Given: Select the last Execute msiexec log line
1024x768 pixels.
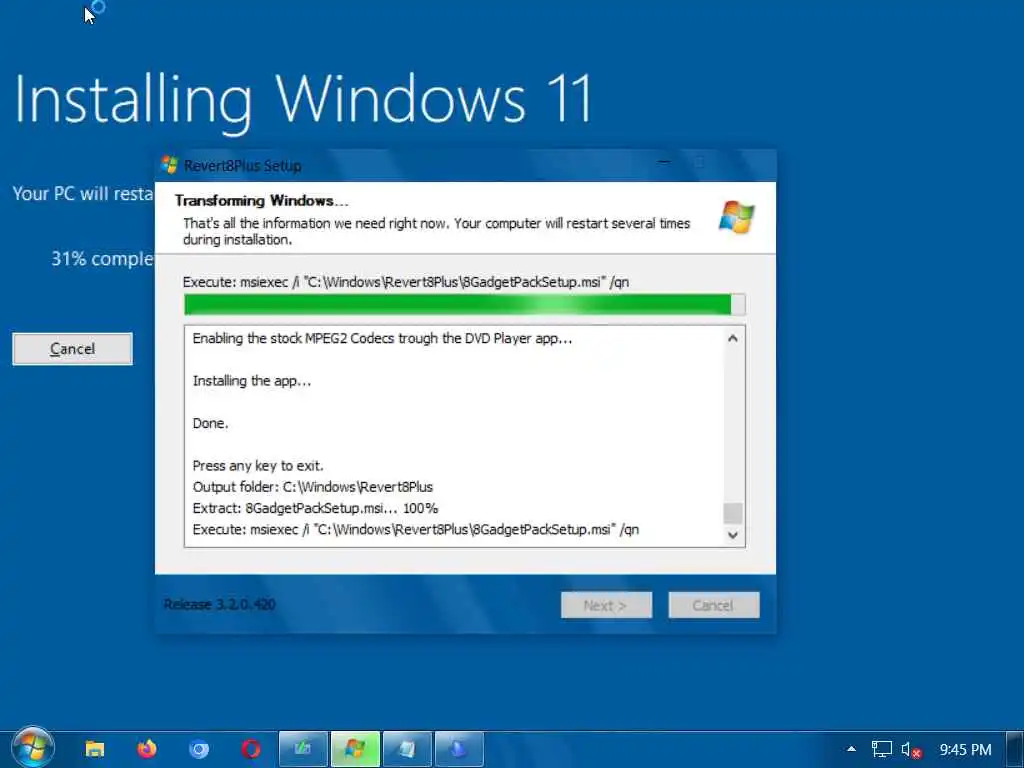Looking at the screenshot, I should pos(416,530).
